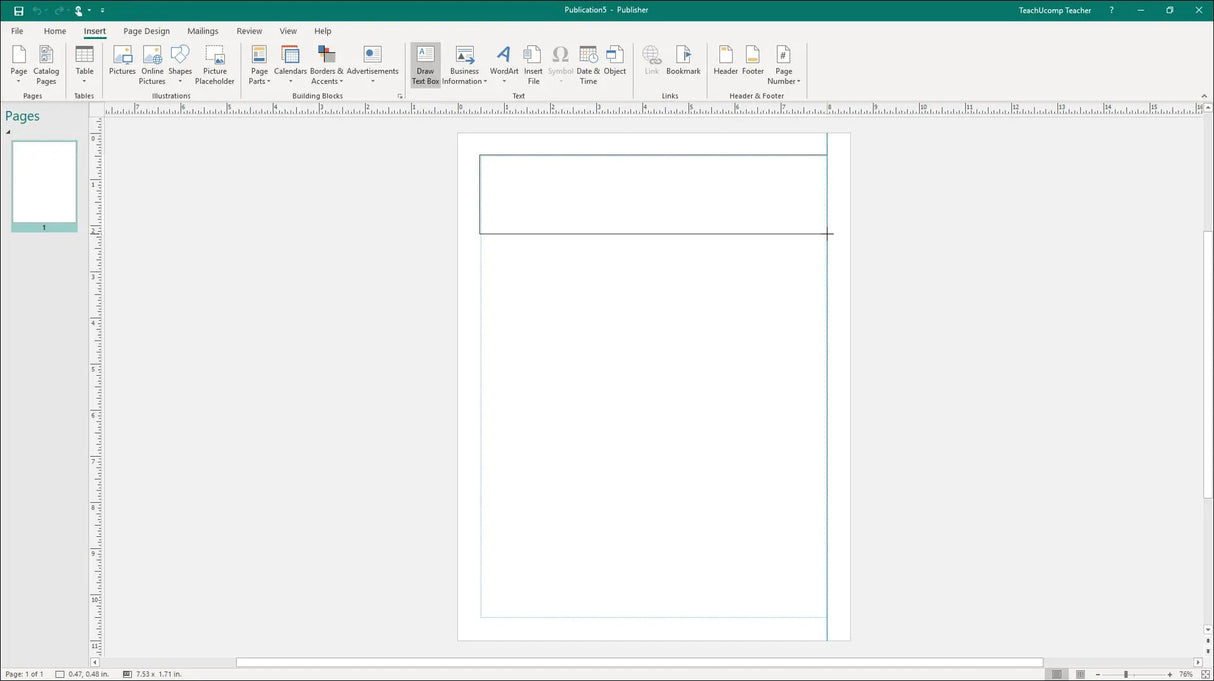
Task: Insert a Footer on the page
Action: pos(753,60)
